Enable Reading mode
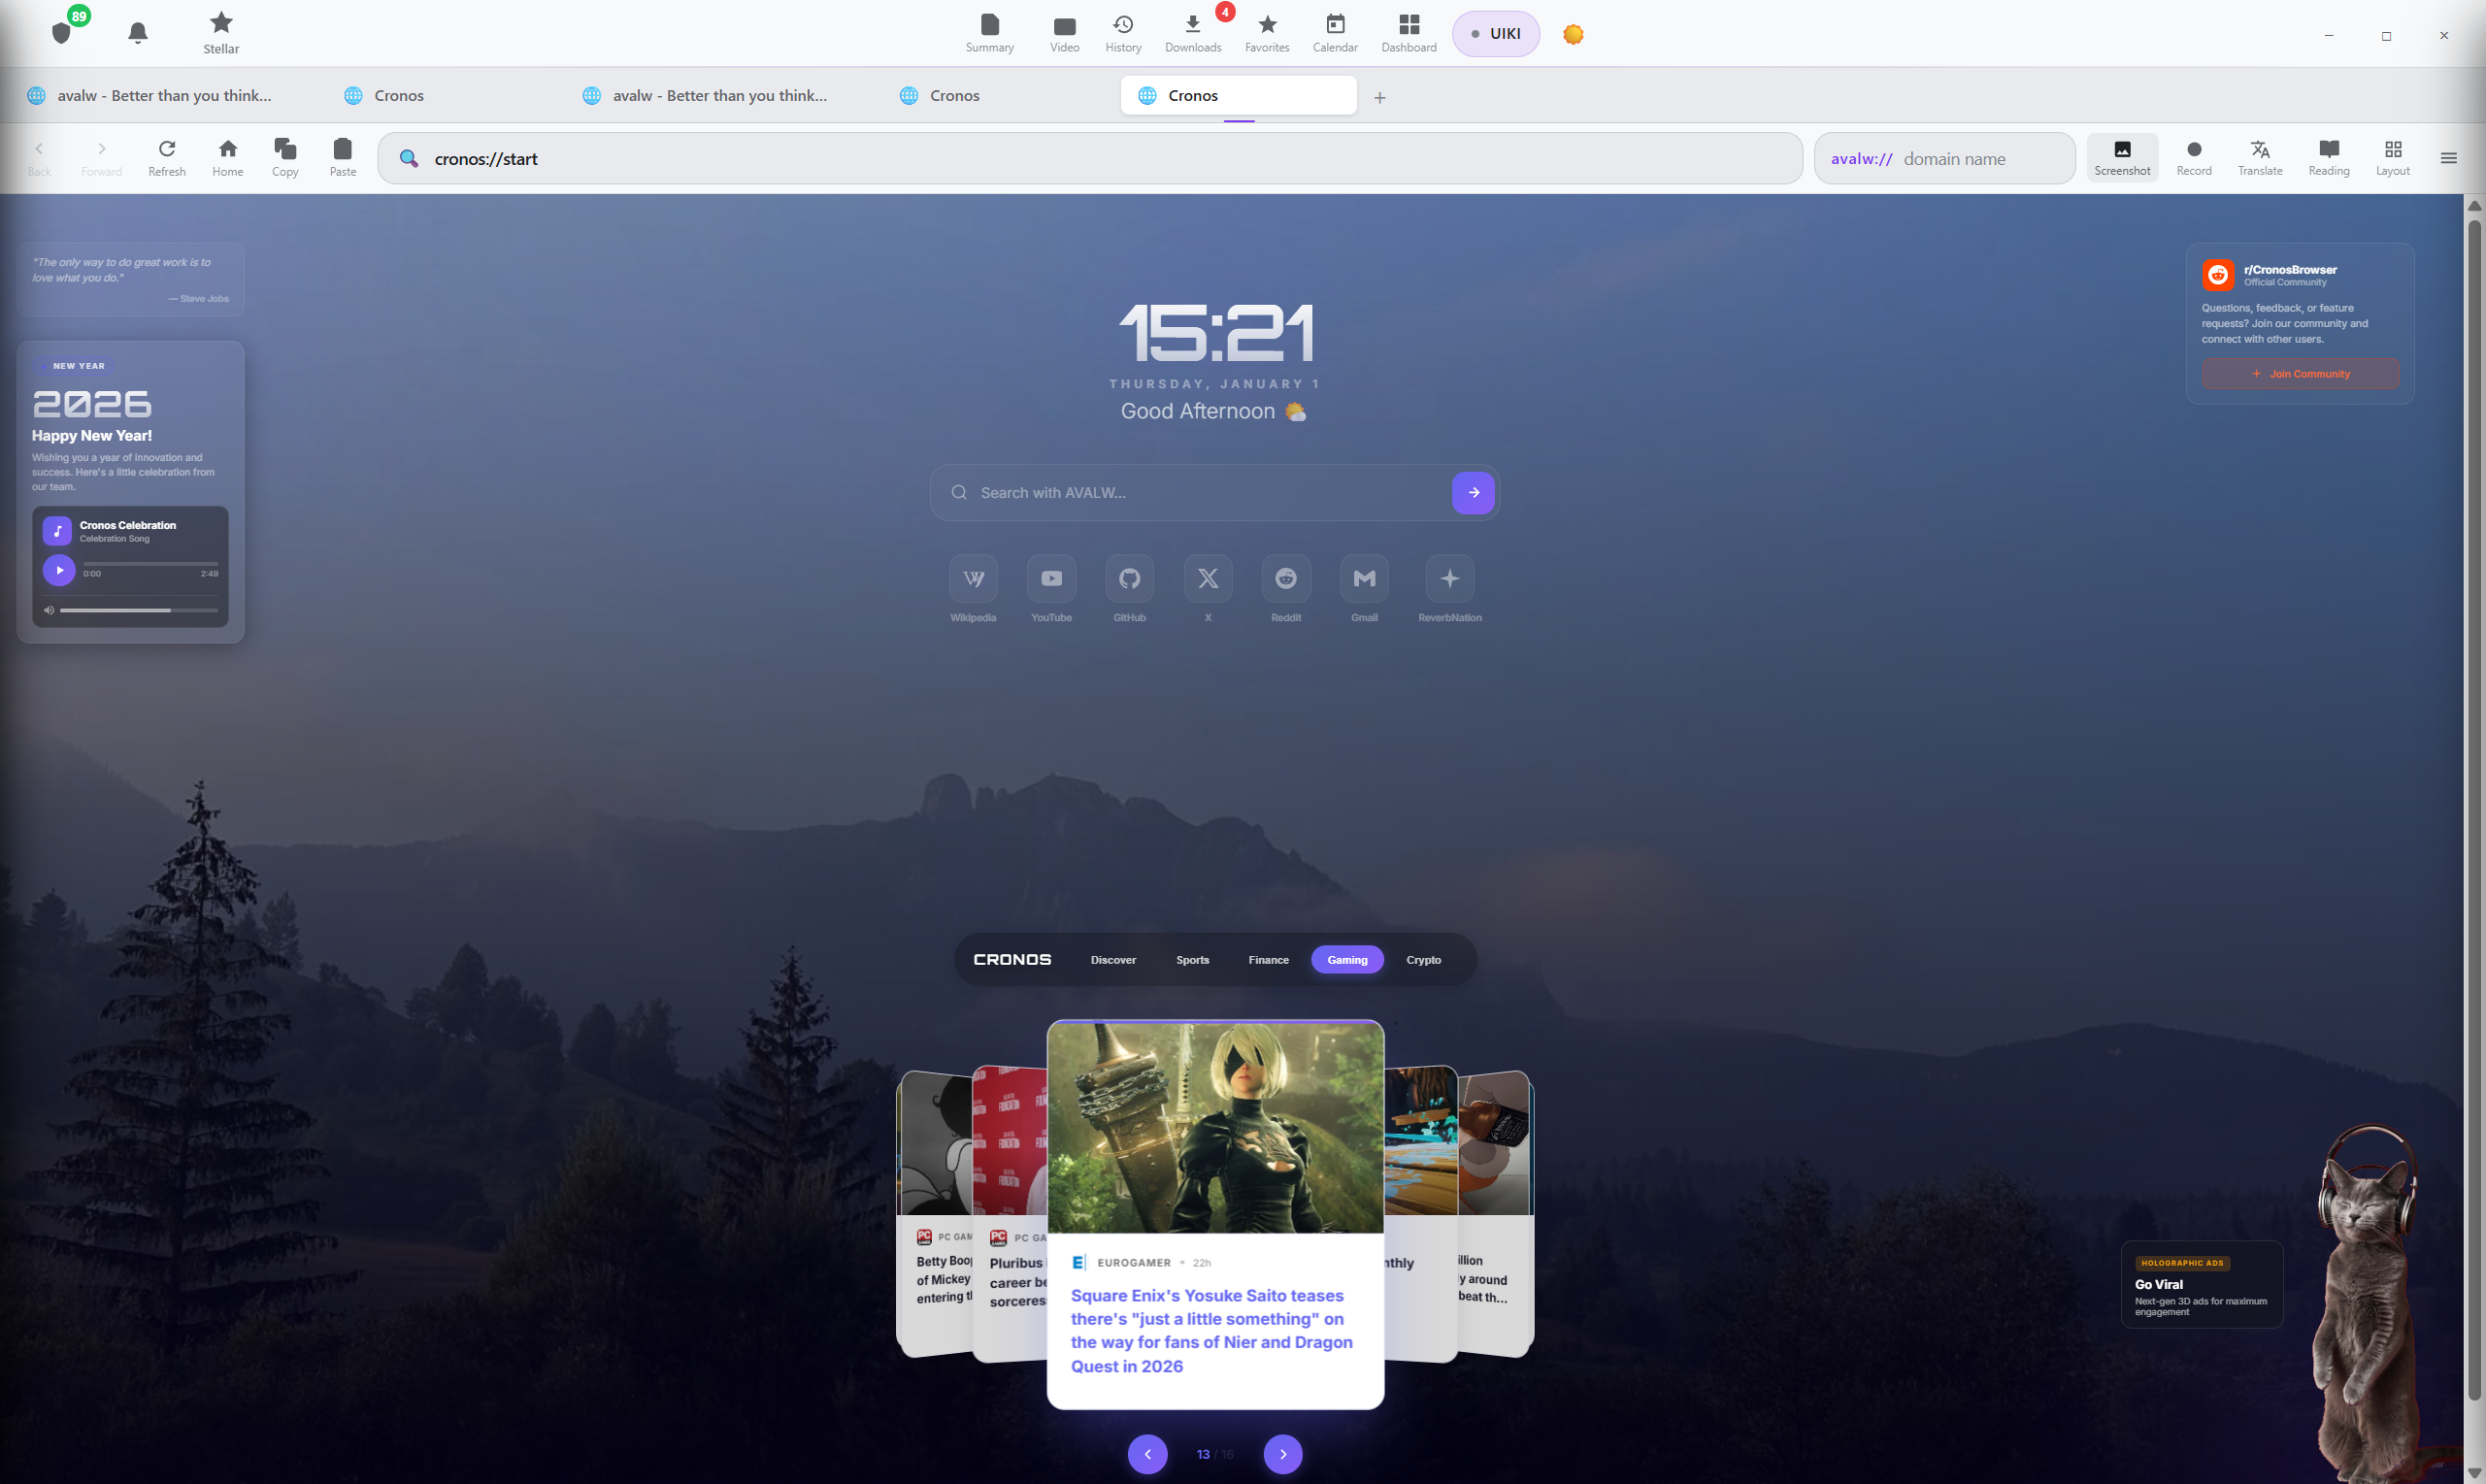The height and width of the screenshot is (1484, 2486). pyautogui.click(x=2328, y=157)
